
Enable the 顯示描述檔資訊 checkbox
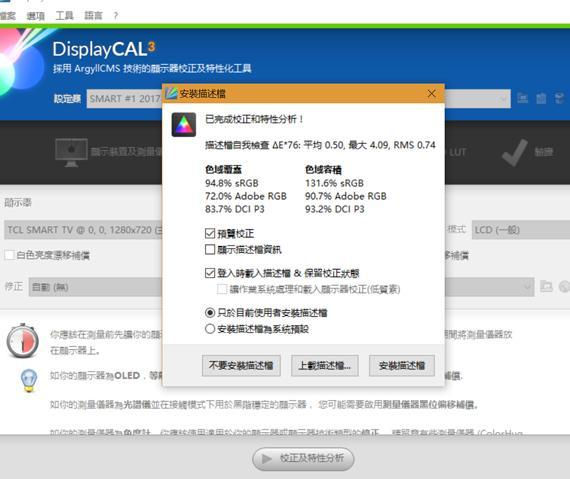pyautogui.click(x=210, y=249)
